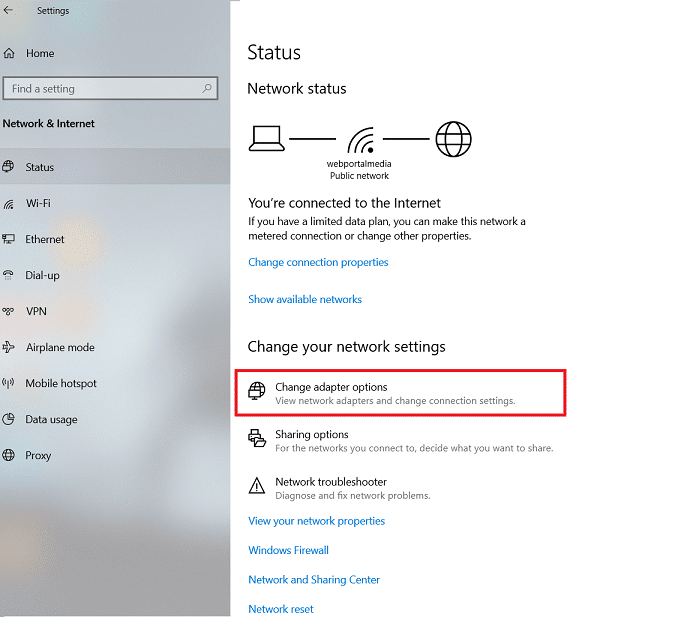Click the Public network label

[359, 176]
